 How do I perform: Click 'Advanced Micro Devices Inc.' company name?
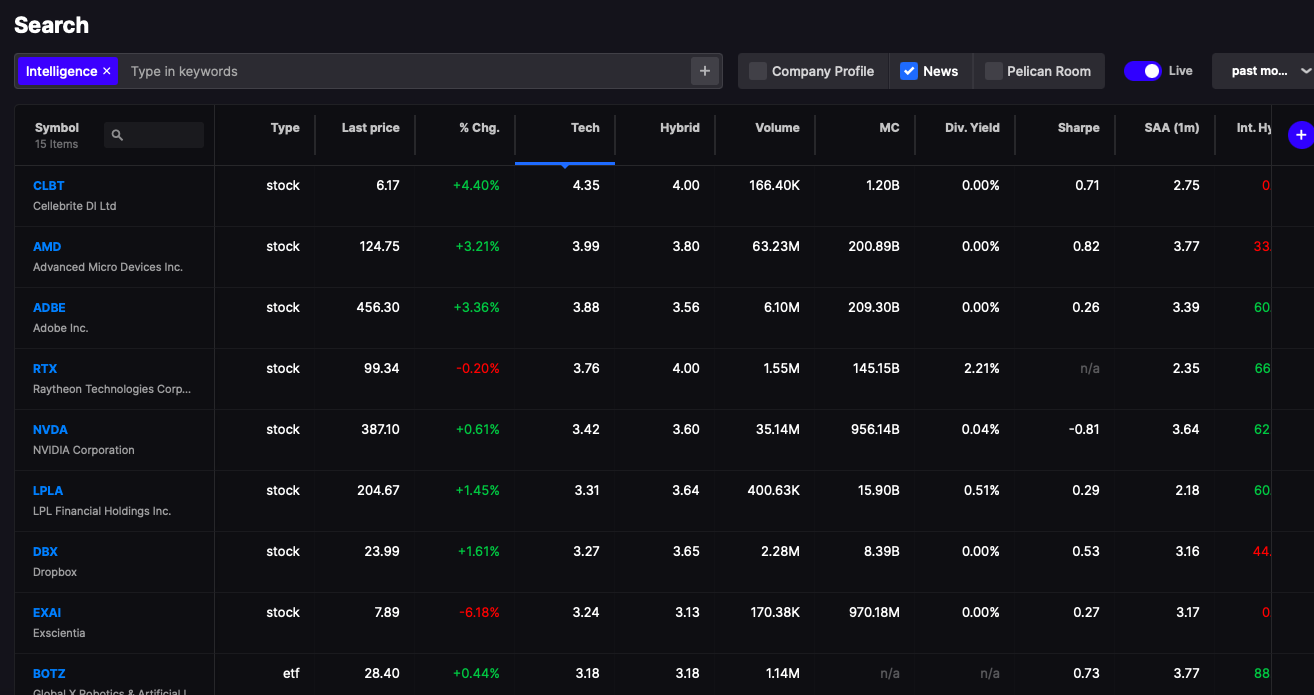(x=108, y=267)
